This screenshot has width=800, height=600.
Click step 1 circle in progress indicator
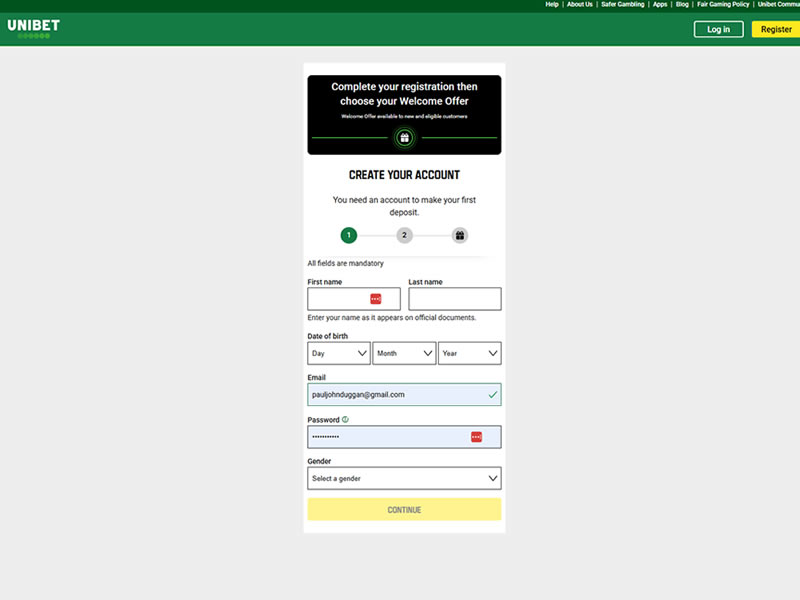[348, 236]
